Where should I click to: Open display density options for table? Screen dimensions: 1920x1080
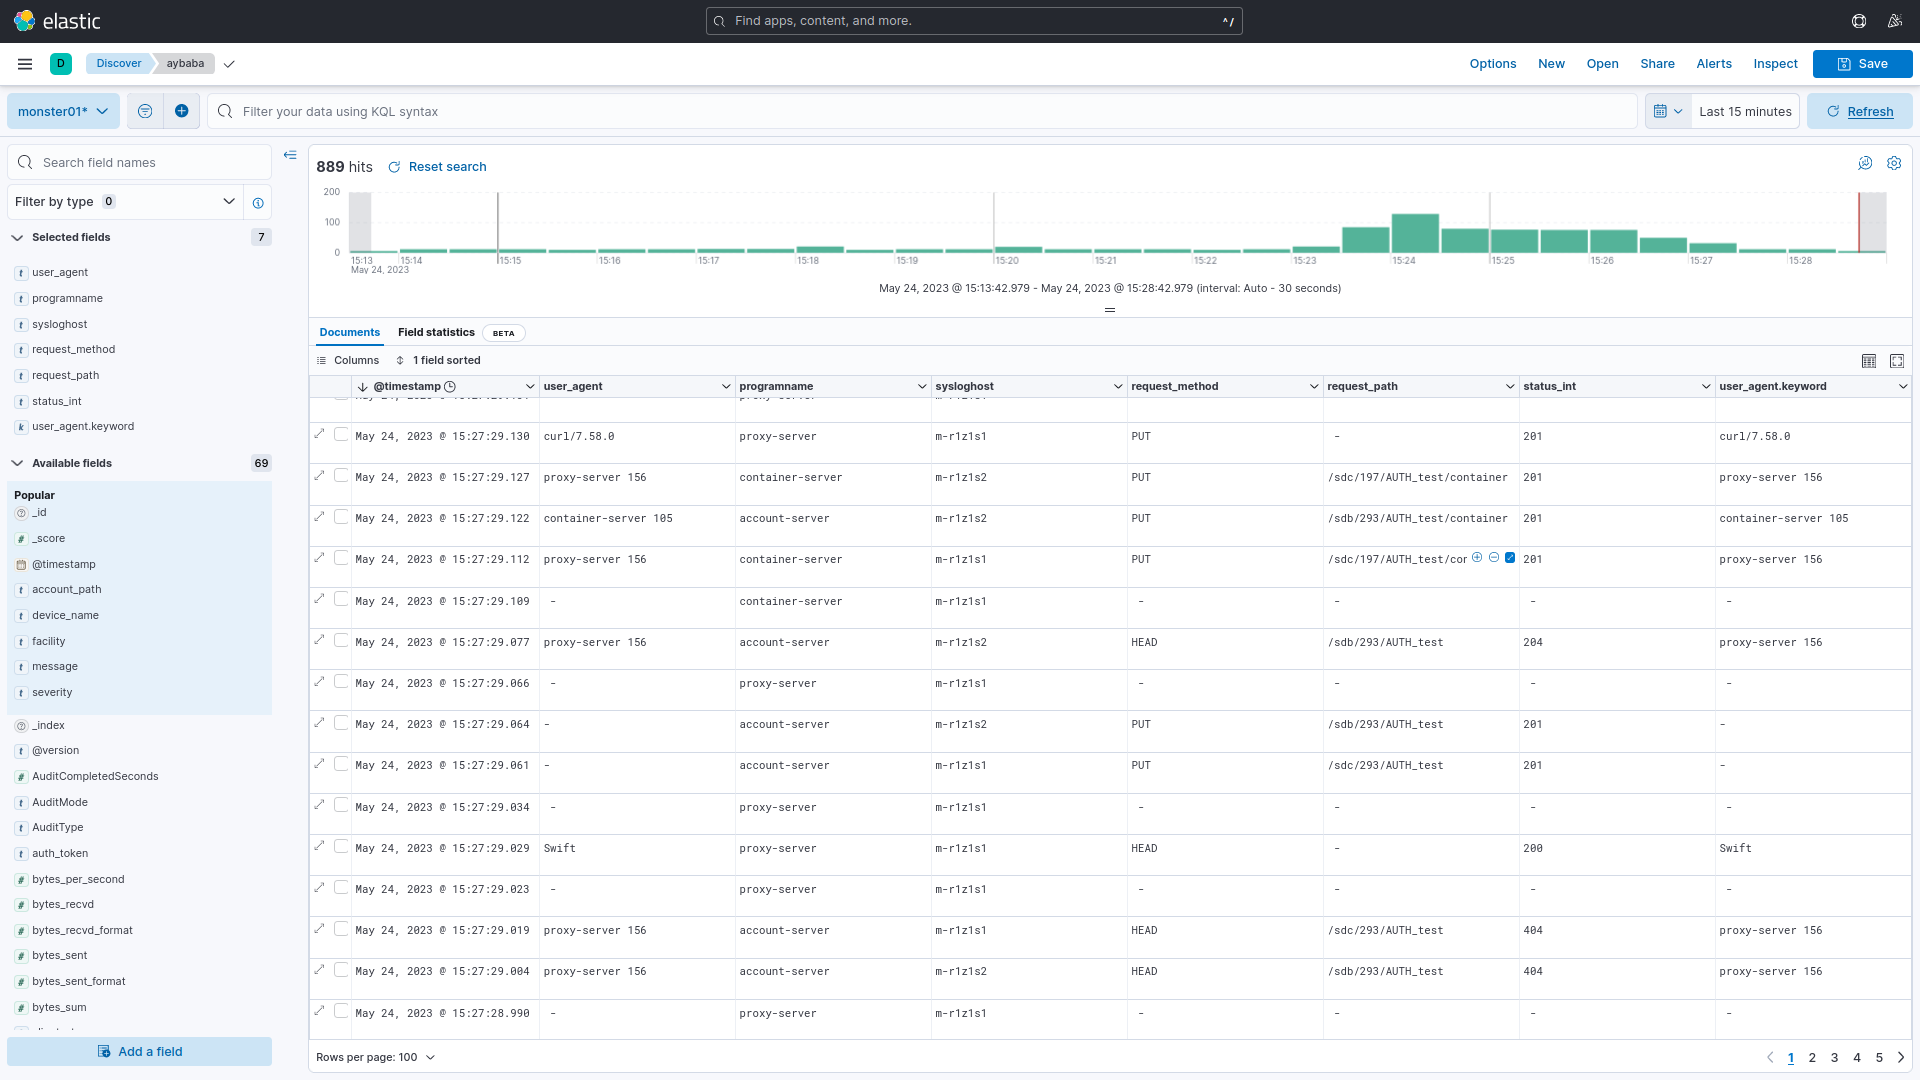click(1869, 361)
